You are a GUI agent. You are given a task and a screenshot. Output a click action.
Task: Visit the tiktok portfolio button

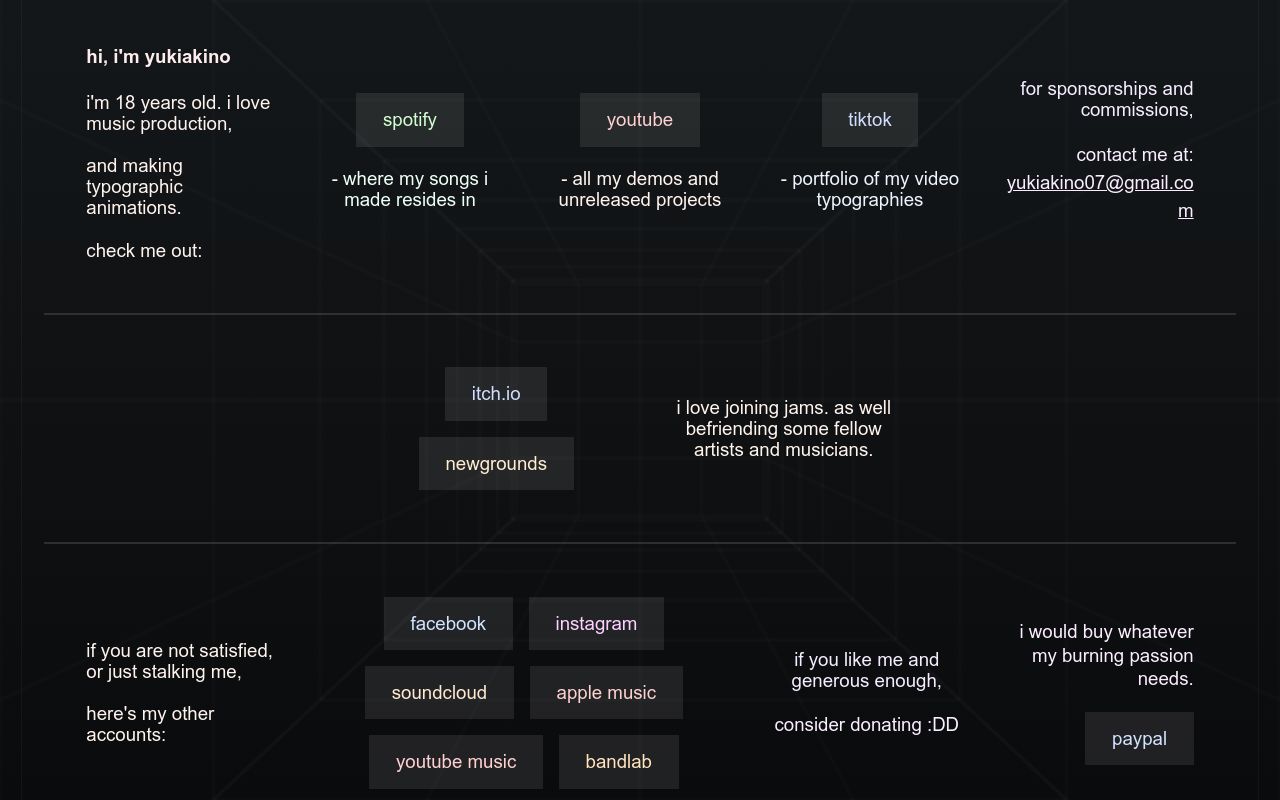(x=869, y=120)
